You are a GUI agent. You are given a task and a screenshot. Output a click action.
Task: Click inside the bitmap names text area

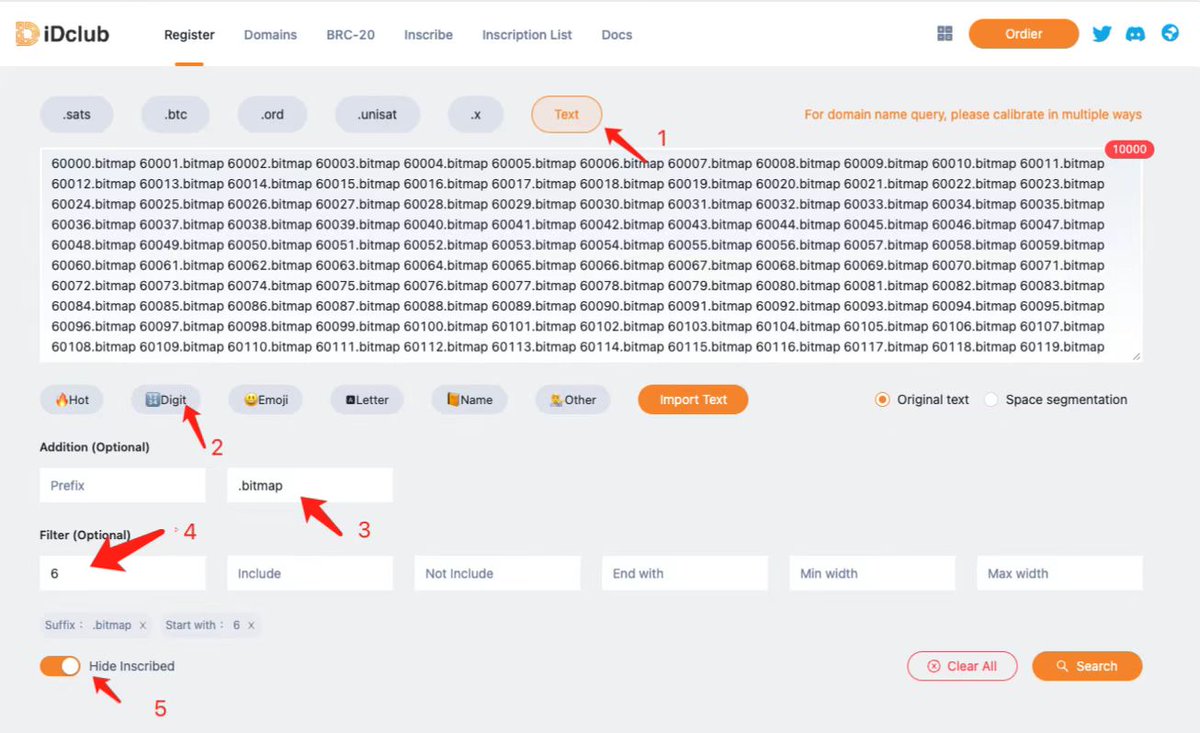(x=591, y=255)
